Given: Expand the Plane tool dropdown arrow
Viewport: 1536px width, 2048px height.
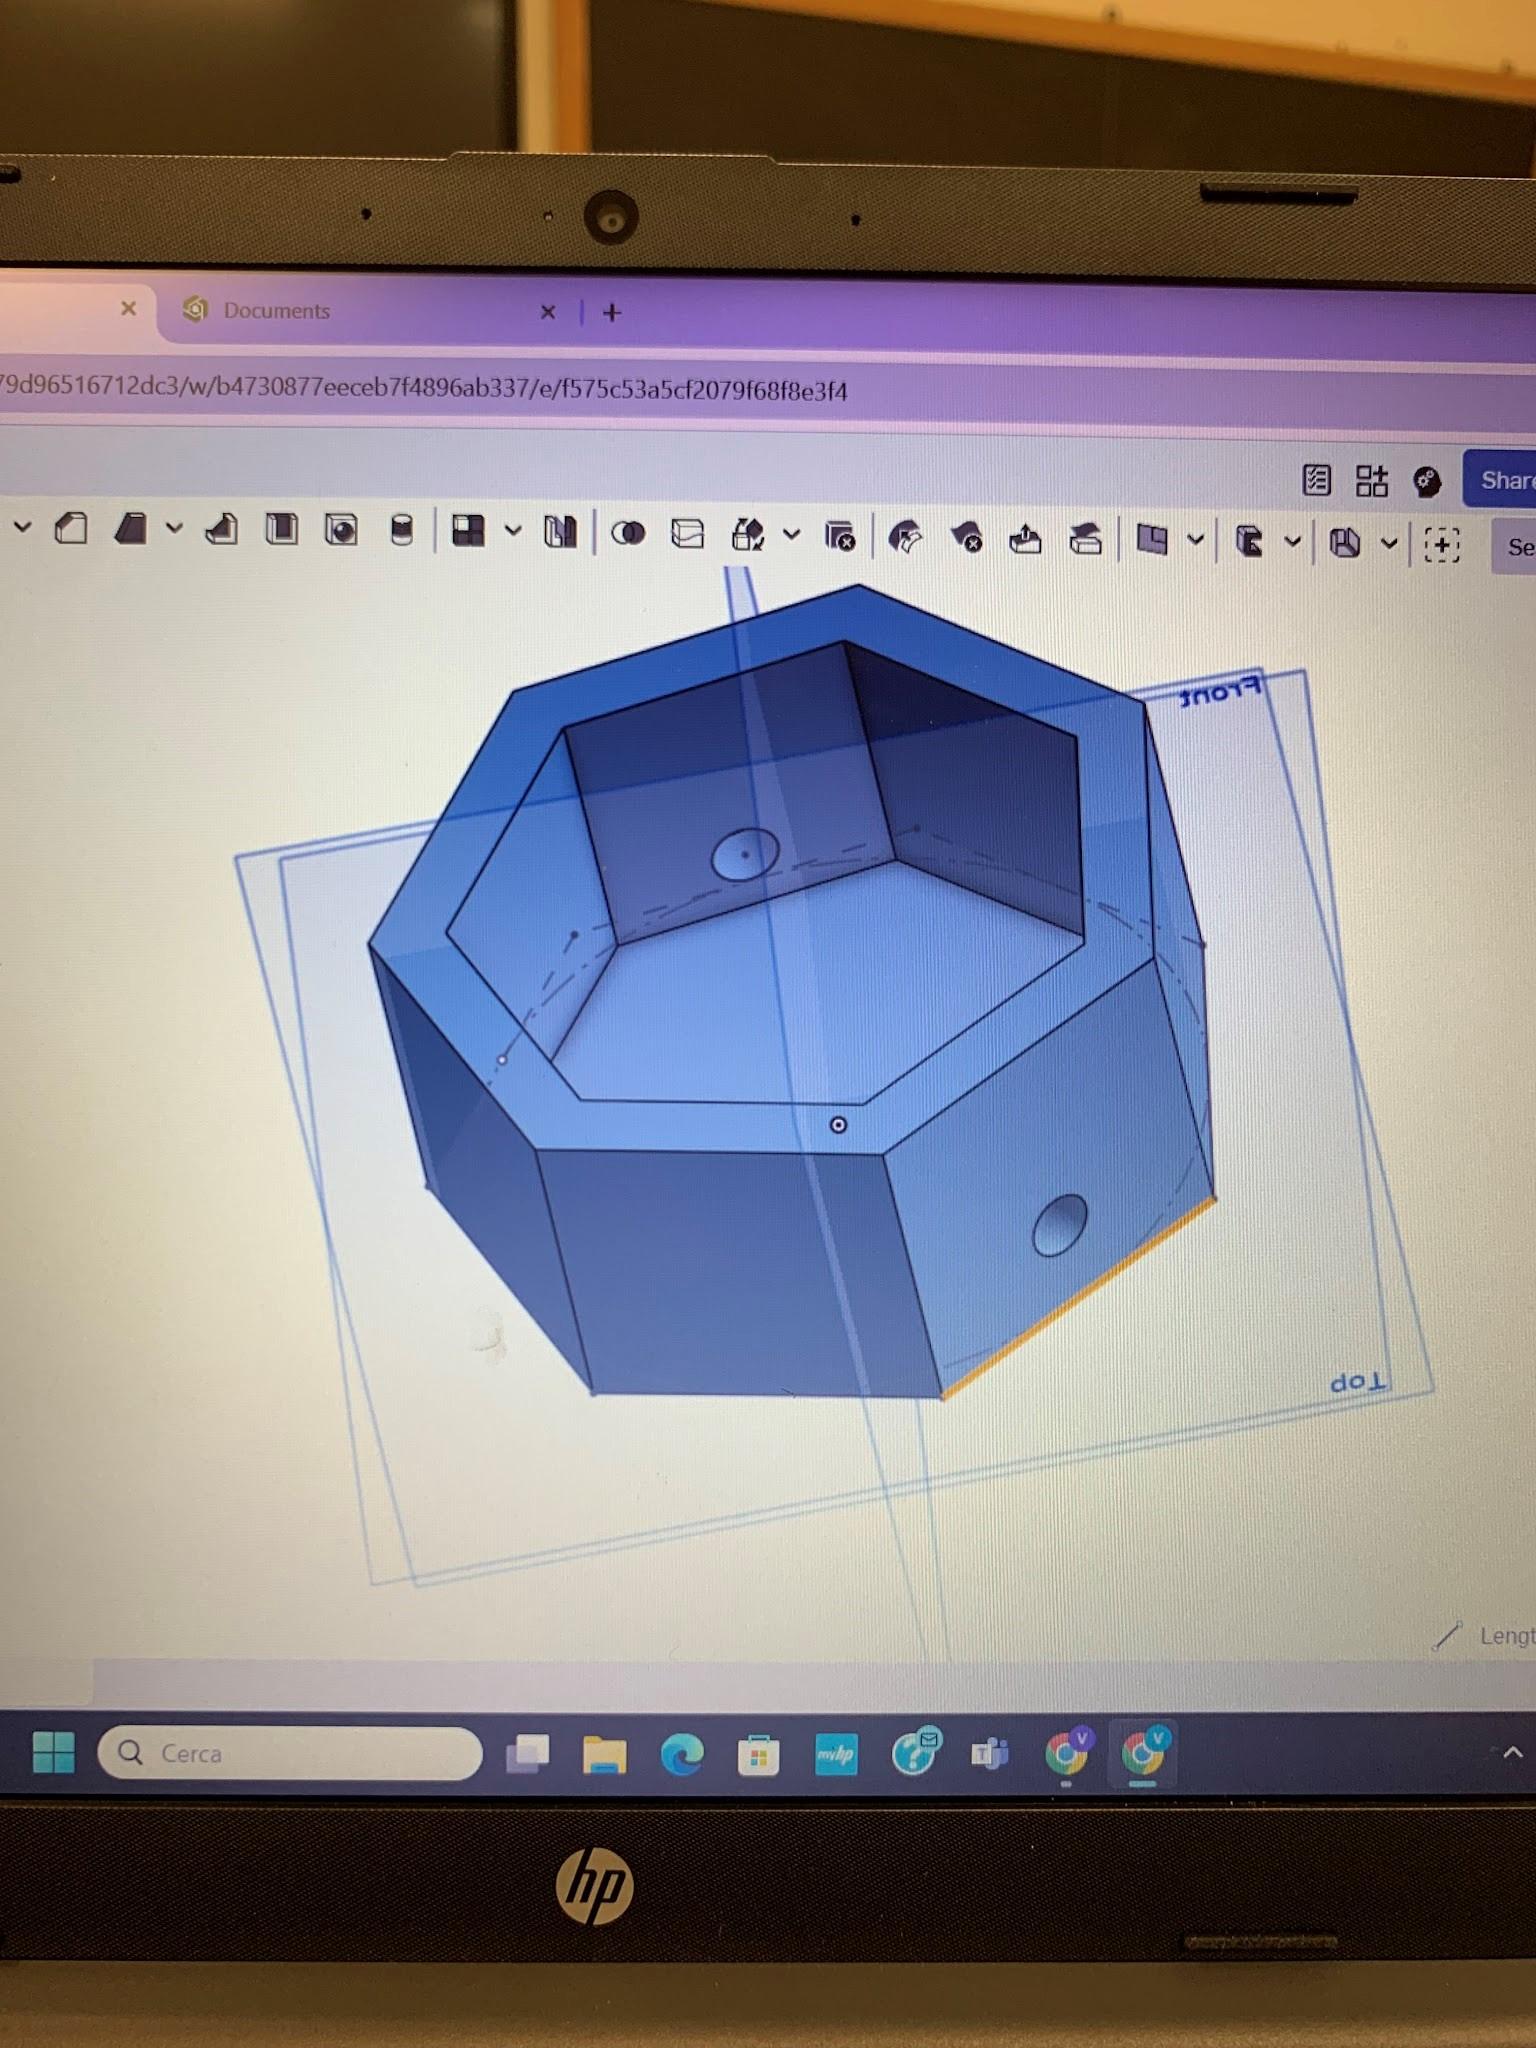Looking at the screenshot, I should click(x=1292, y=542).
